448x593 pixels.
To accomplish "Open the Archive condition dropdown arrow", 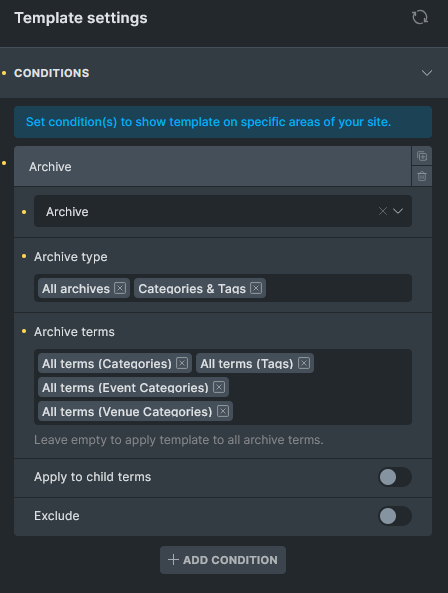I will tap(398, 211).
